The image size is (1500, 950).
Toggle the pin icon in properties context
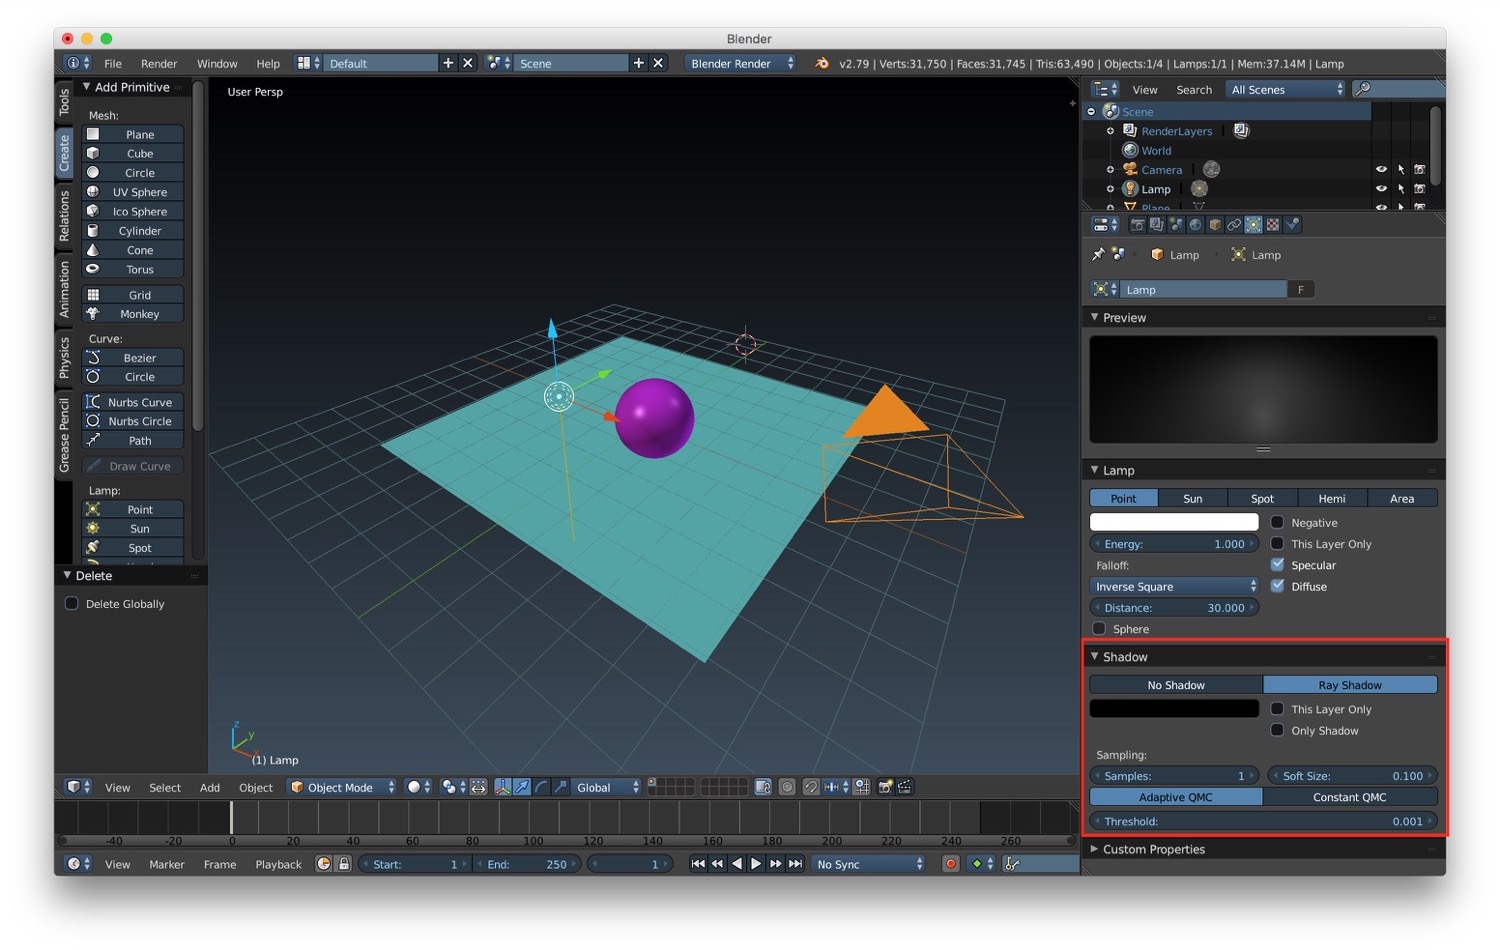tap(1098, 254)
